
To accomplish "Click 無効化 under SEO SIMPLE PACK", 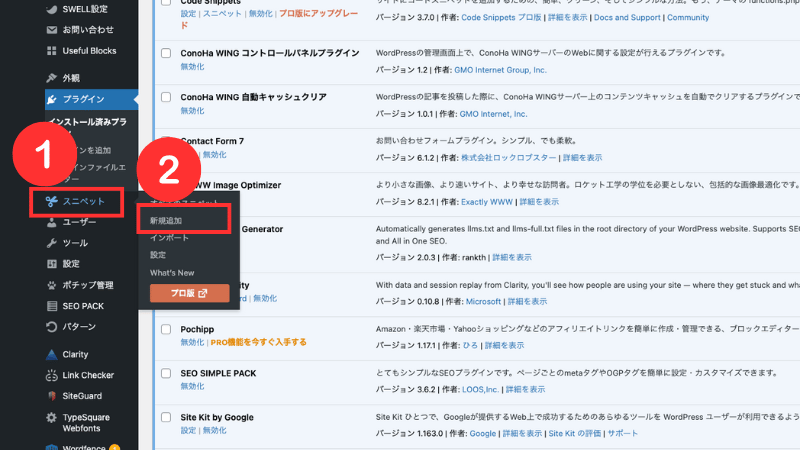I will point(192,386).
